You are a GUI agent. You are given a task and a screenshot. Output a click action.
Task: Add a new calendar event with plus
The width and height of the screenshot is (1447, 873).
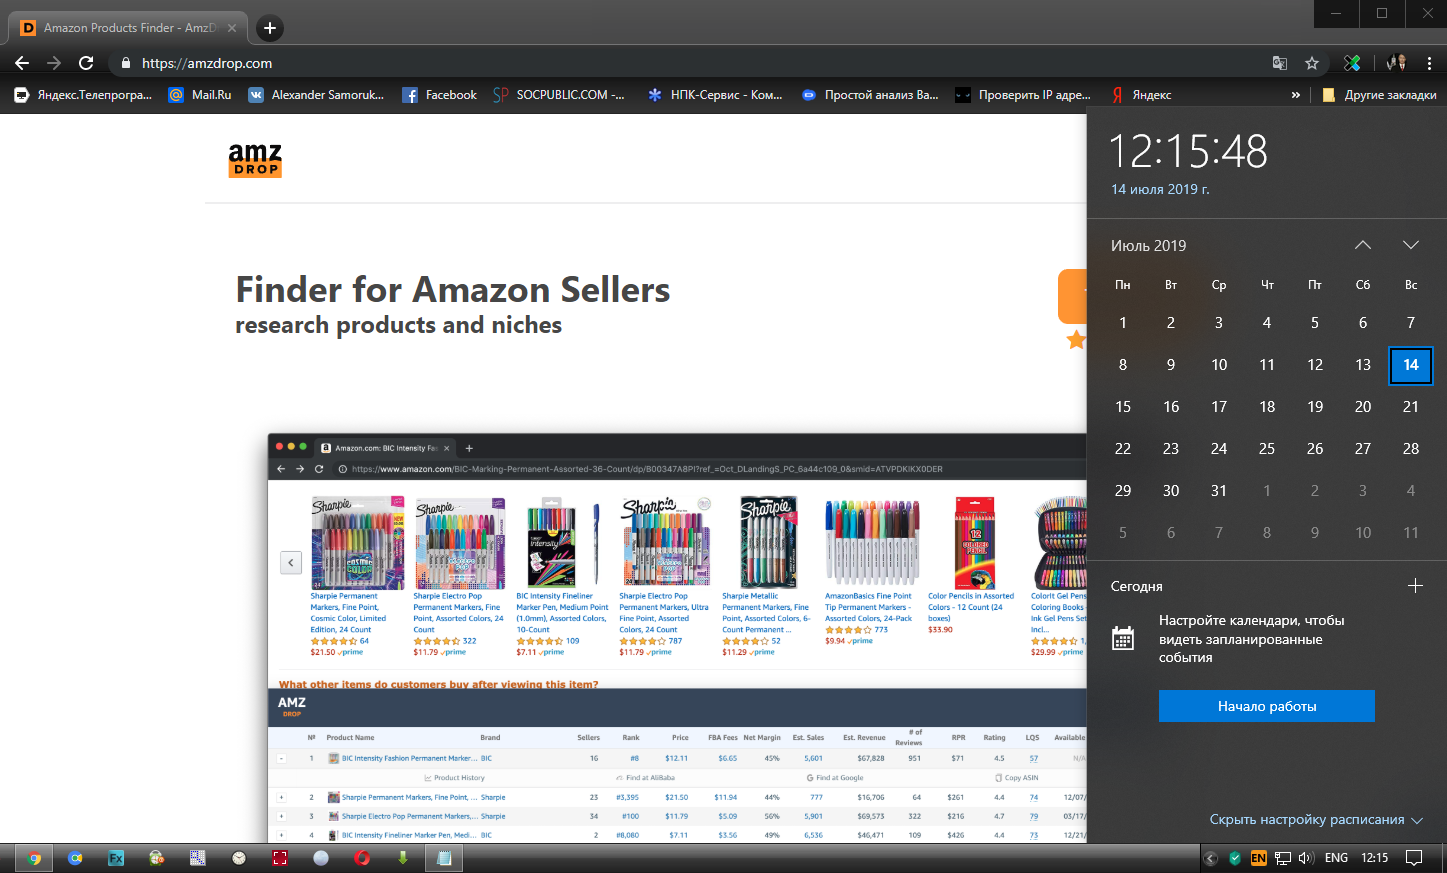pyautogui.click(x=1415, y=586)
